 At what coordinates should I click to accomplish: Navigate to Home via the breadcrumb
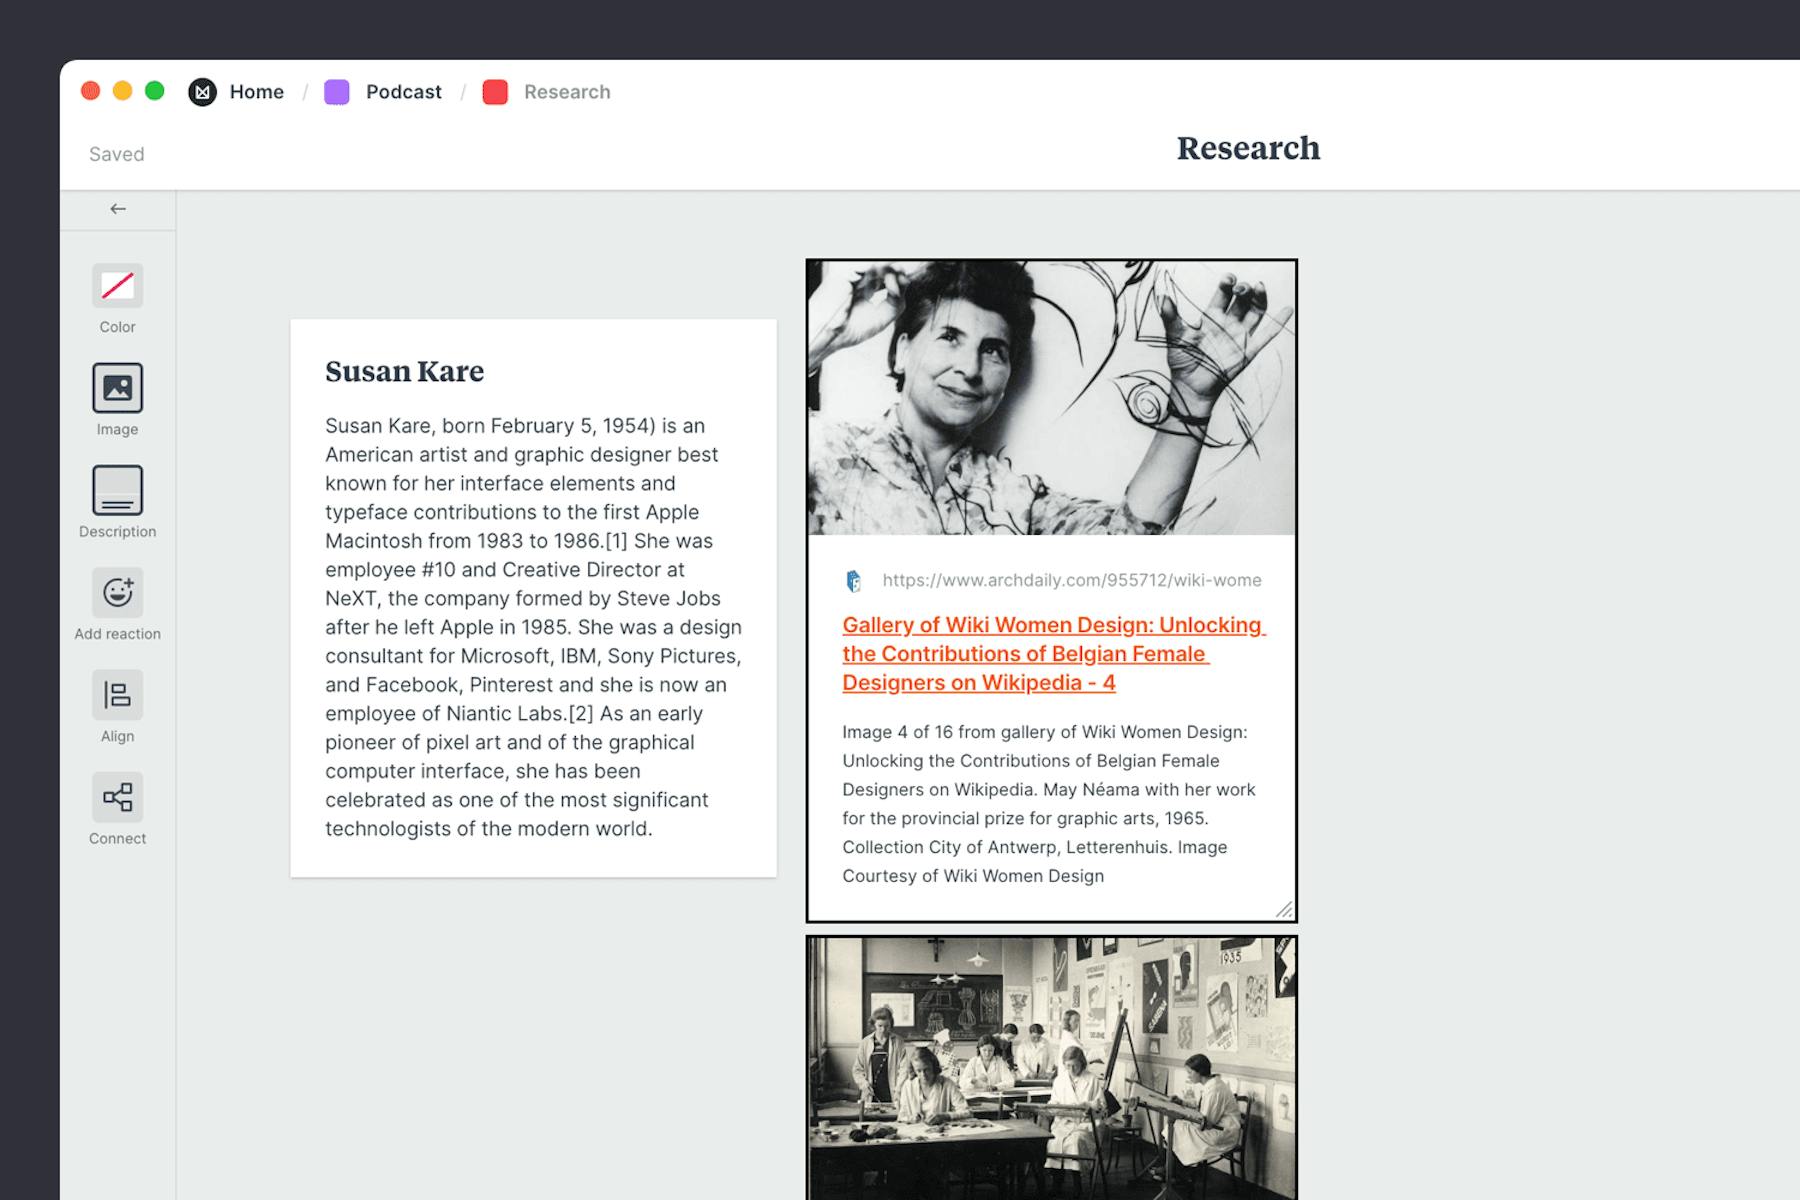(257, 91)
